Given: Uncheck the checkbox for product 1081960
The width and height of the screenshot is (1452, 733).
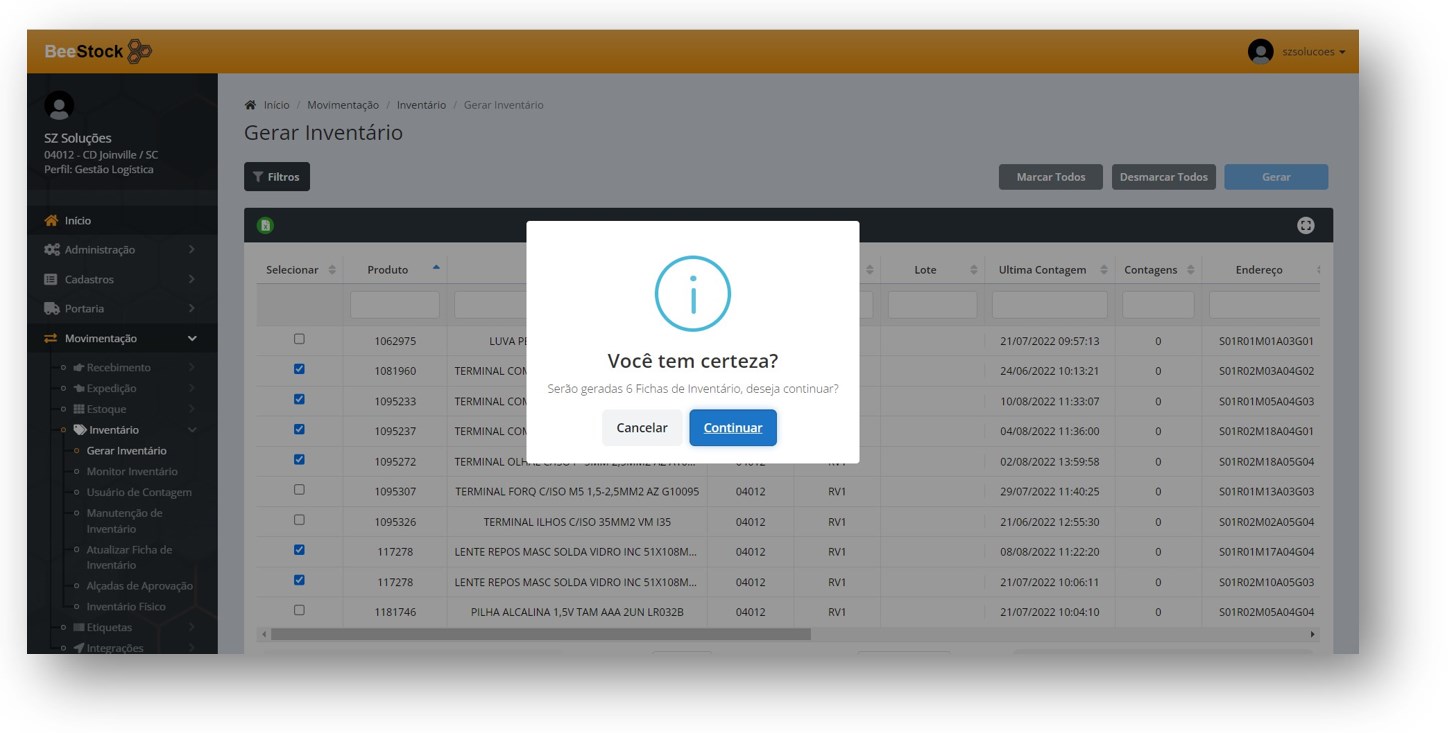Looking at the screenshot, I should (x=299, y=370).
